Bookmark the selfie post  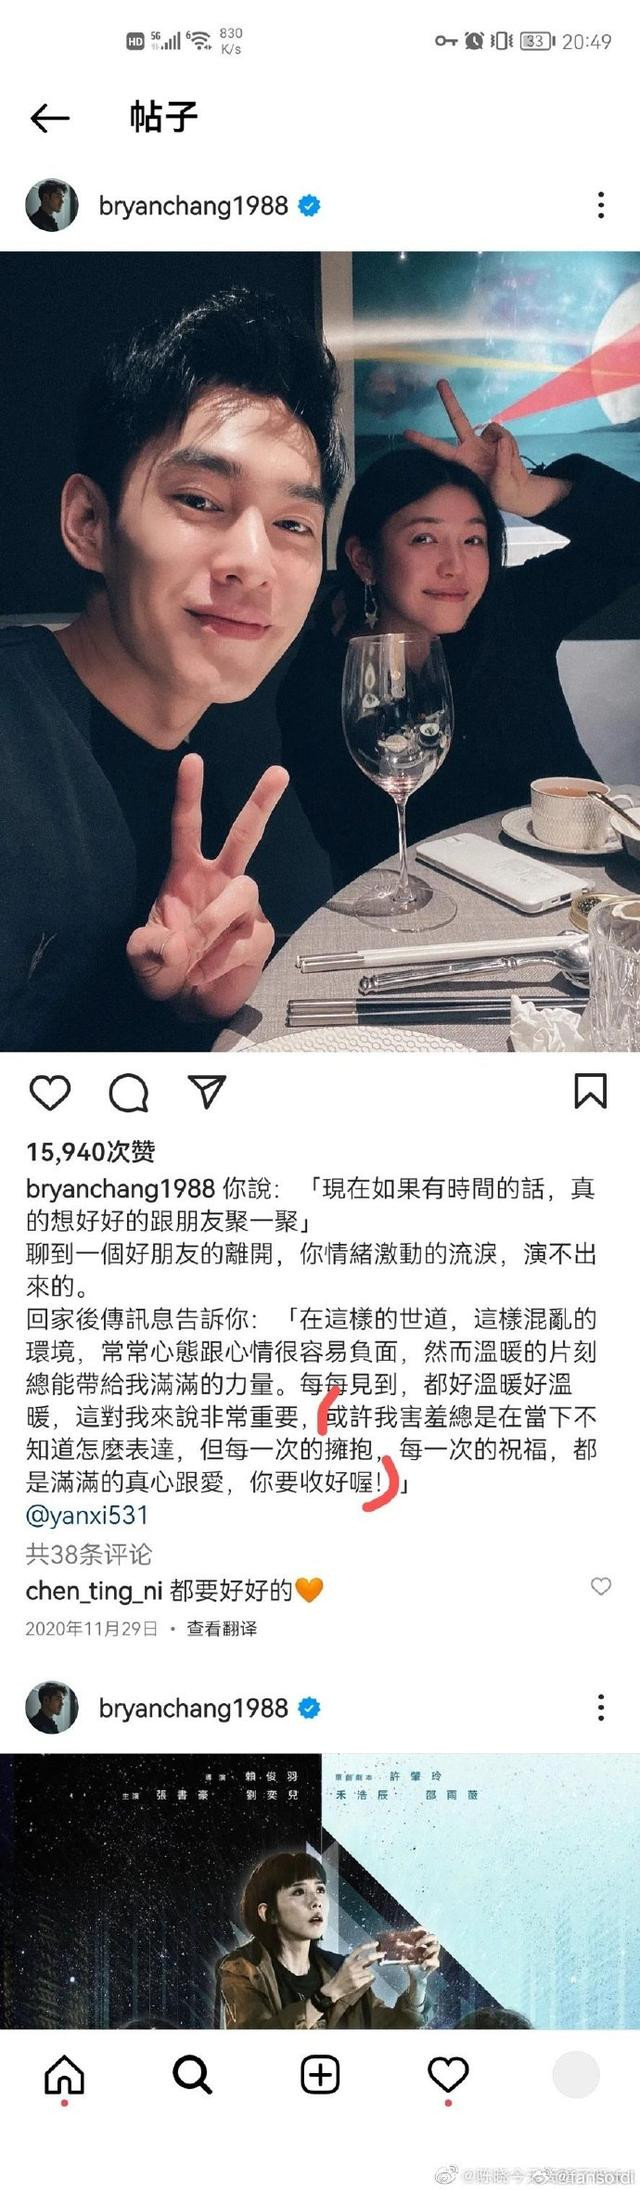(590, 1092)
